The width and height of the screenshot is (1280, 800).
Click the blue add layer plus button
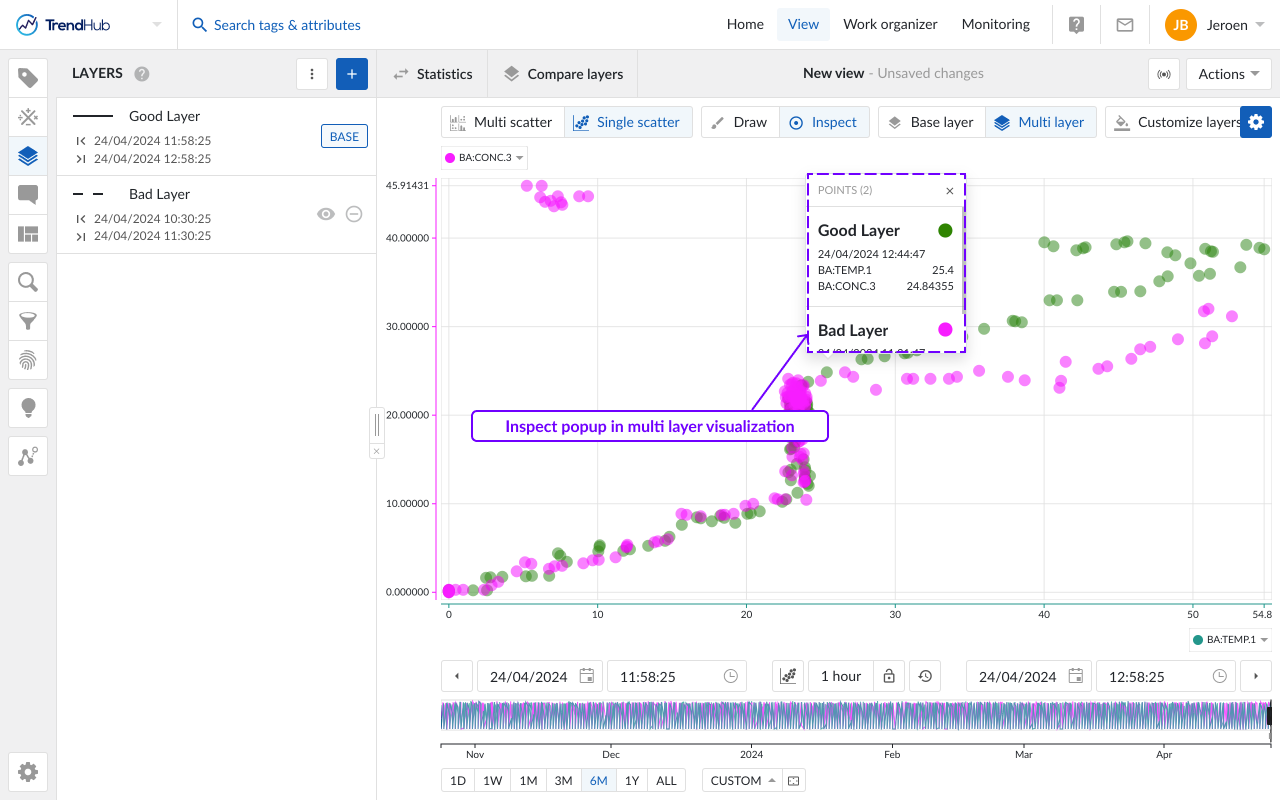[352, 74]
